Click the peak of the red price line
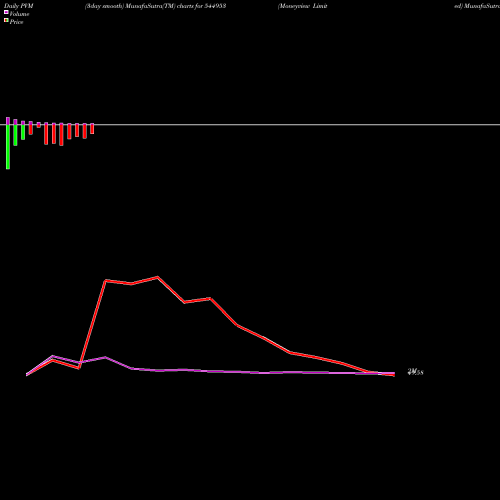The width and height of the screenshot is (500, 500). 158,277
